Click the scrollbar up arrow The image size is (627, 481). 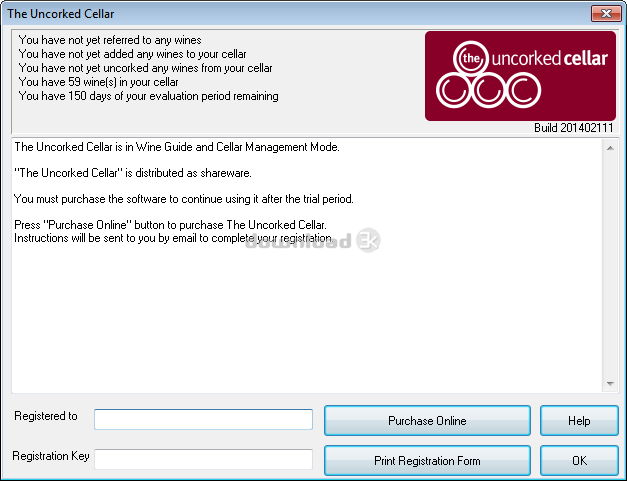click(x=610, y=148)
